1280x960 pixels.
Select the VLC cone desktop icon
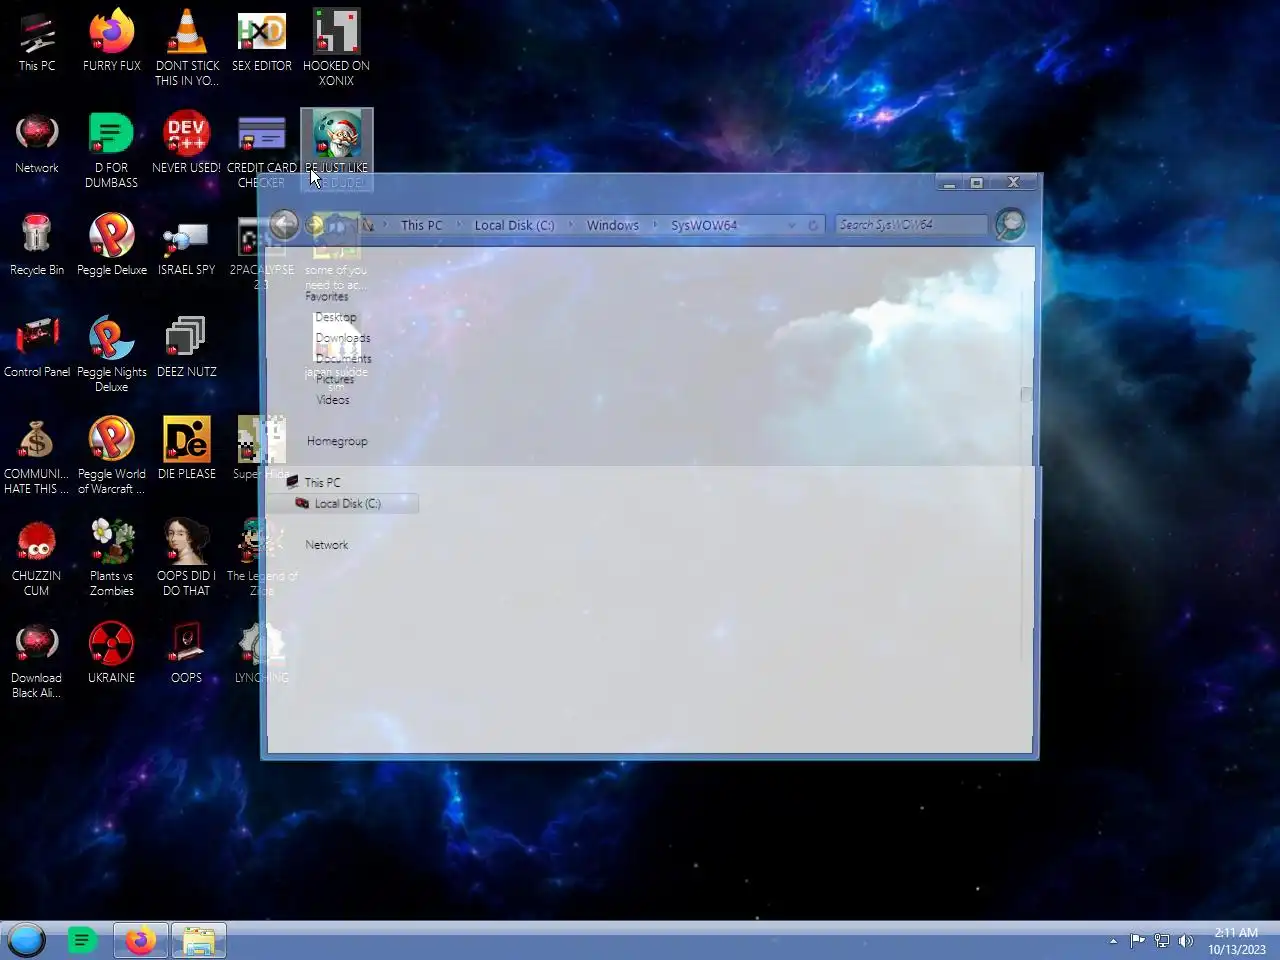[x=187, y=47]
